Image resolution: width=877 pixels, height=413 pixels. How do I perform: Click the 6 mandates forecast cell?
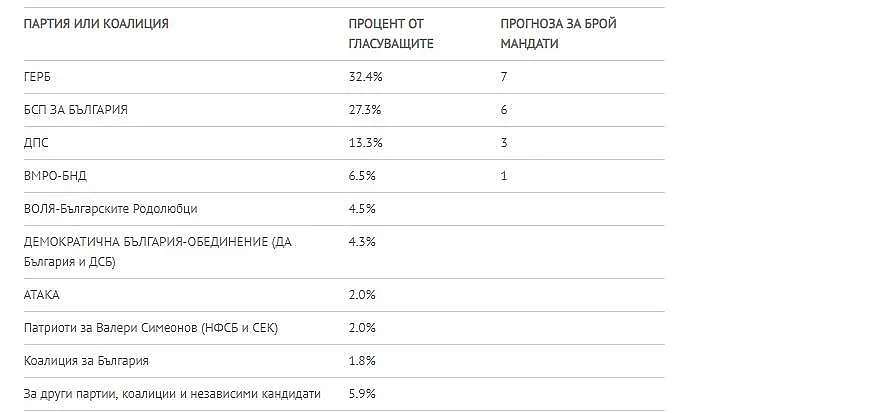pos(503,110)
